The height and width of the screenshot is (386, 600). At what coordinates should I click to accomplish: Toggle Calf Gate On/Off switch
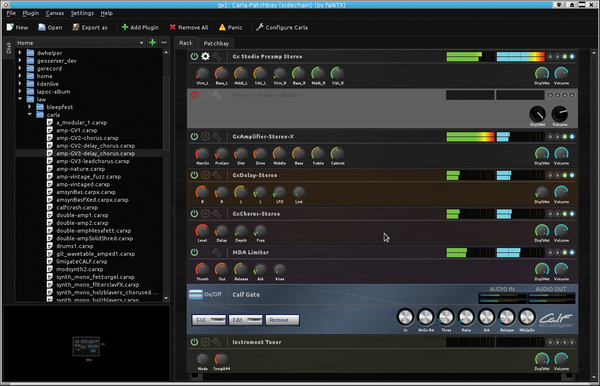point(196,294)
